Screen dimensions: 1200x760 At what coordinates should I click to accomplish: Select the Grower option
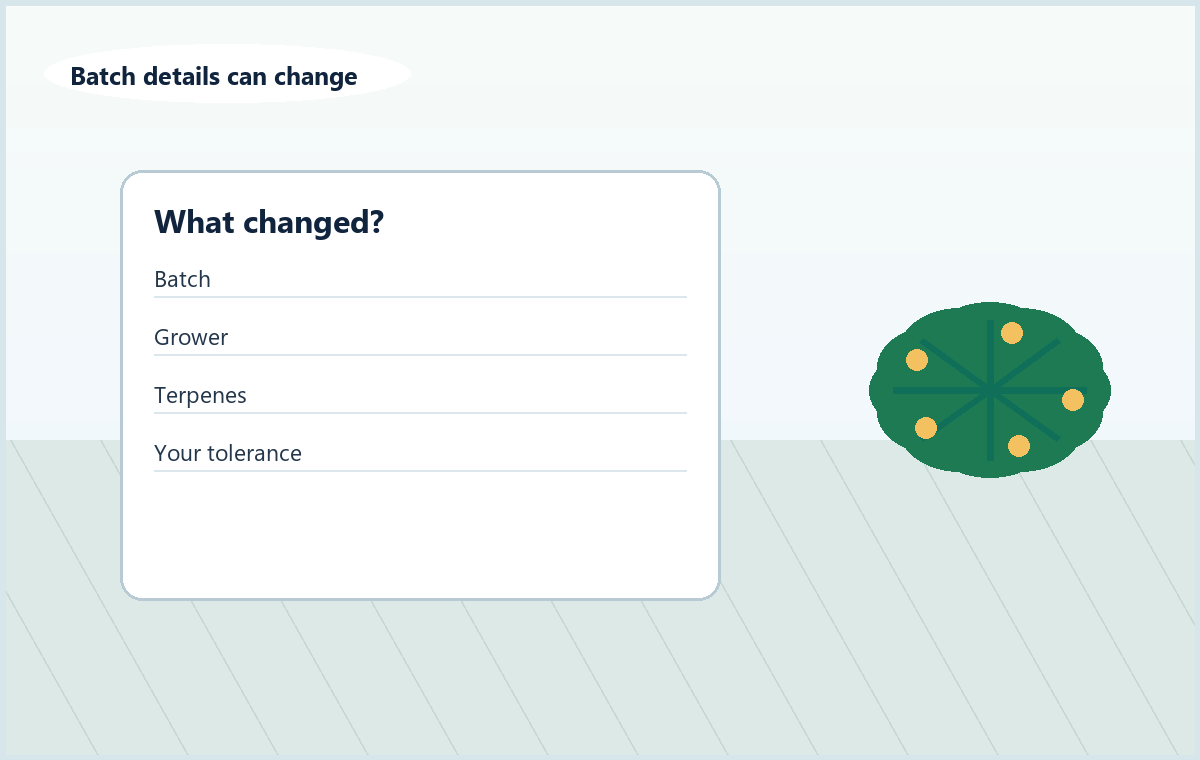pos(420,338)
